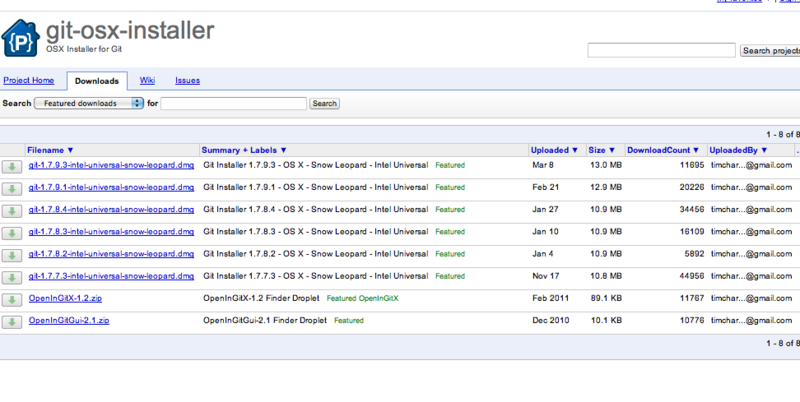Viewport: 800px width, 402px height.
Task: Switch to the Wiki tab
Action: [147, 81]
